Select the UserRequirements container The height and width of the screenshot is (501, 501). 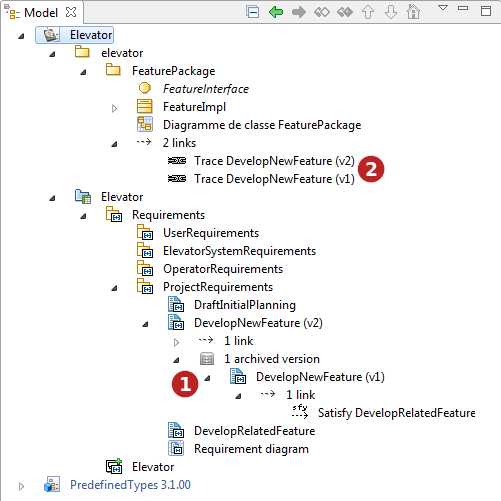211,233
